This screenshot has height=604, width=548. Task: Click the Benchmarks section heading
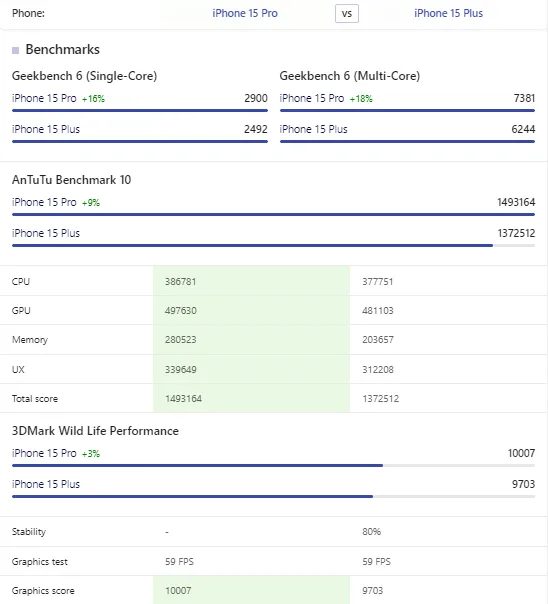[x=62, y=50]
